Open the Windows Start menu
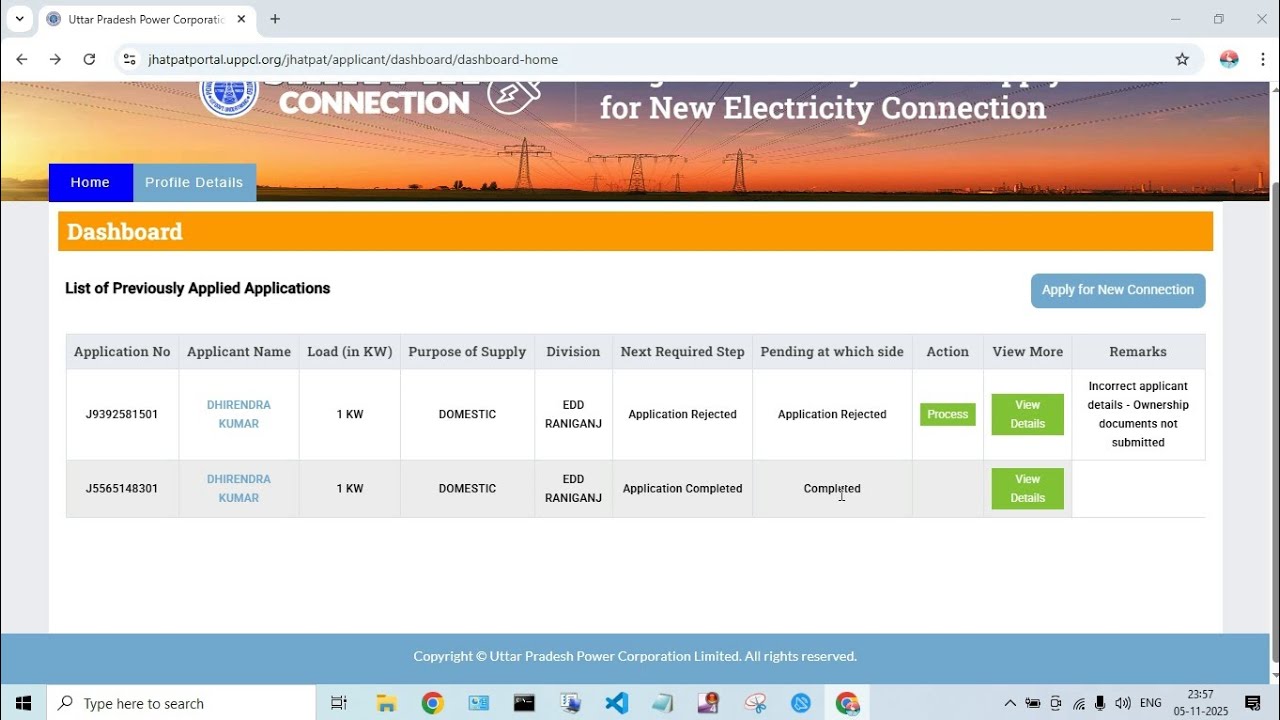The height and width of the screenshot is (720, 1280). pos(23,703)
